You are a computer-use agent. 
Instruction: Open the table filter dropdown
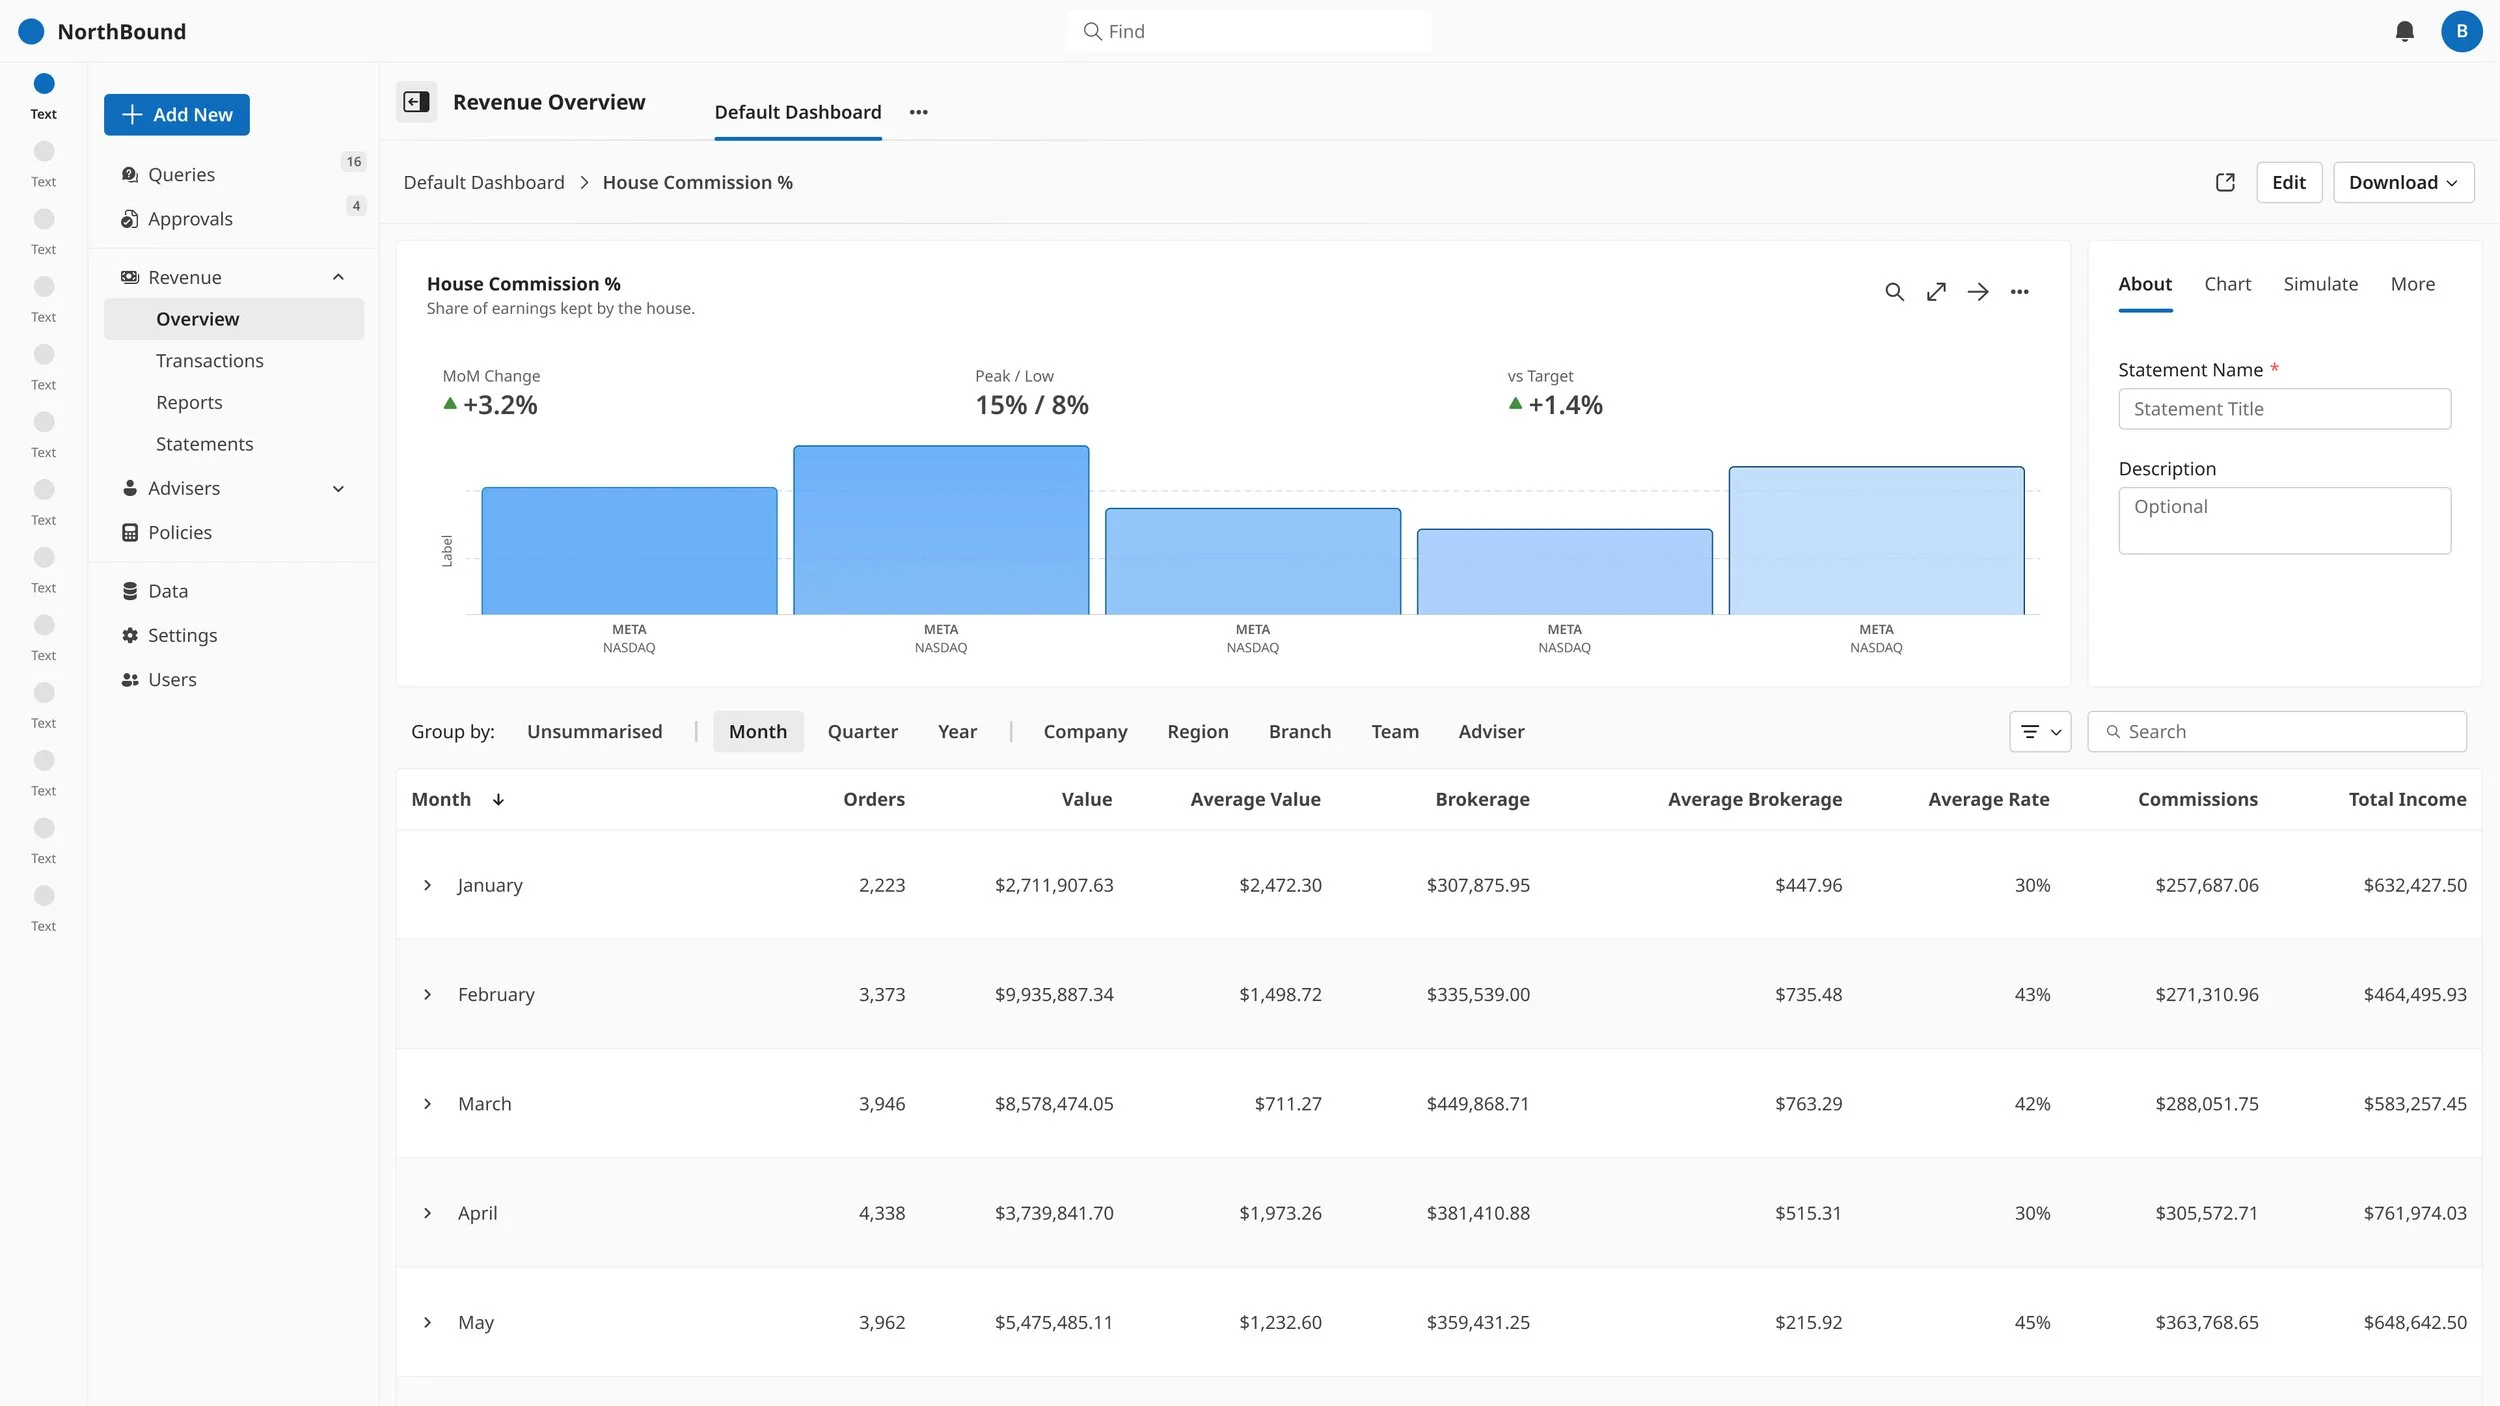tap(2040, 732)
